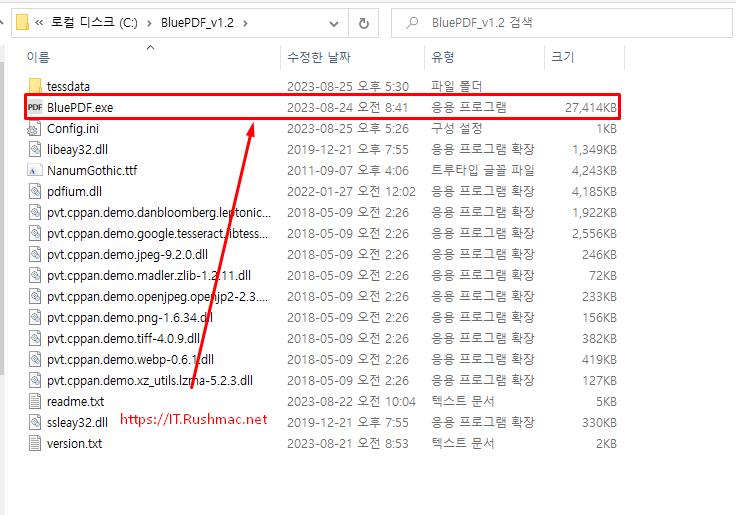
Task: Click the webp-0.6.1.dll file icon
Action: [35, 360]
